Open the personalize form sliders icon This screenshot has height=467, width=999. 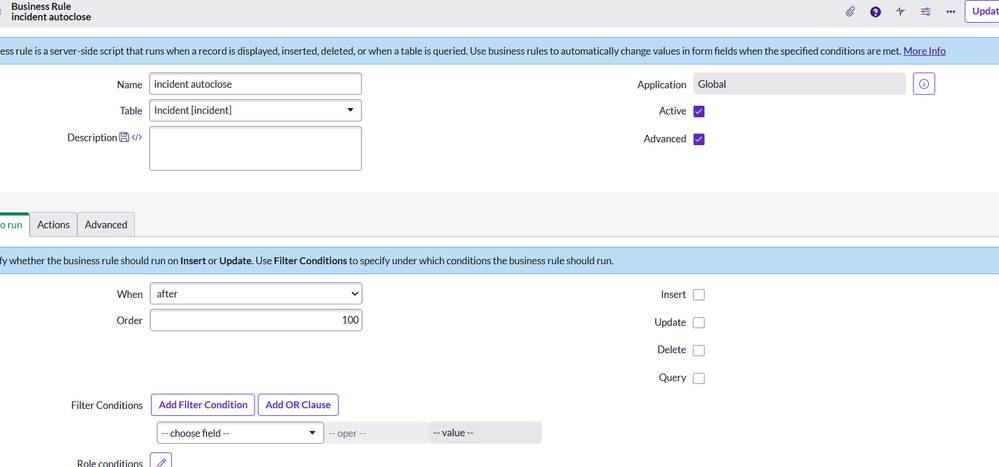point(925,12)
